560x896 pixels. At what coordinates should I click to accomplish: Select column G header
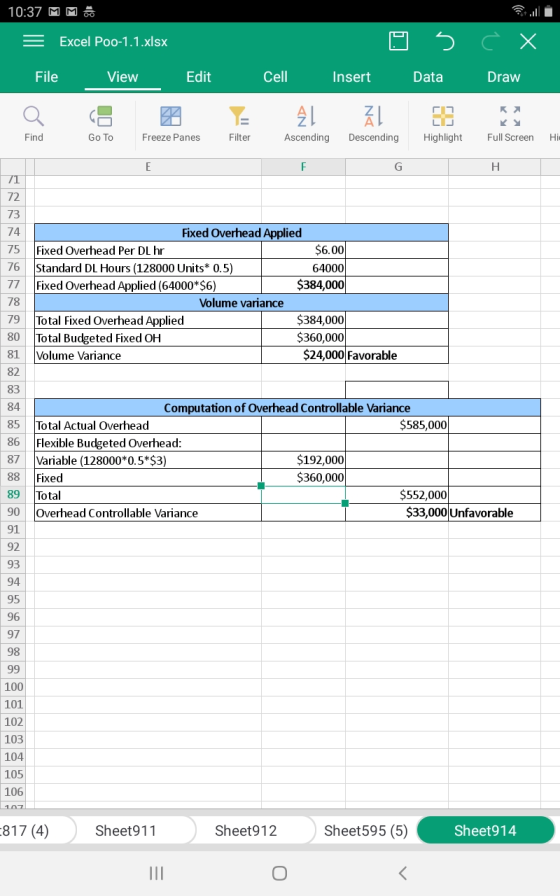point(398,167)
